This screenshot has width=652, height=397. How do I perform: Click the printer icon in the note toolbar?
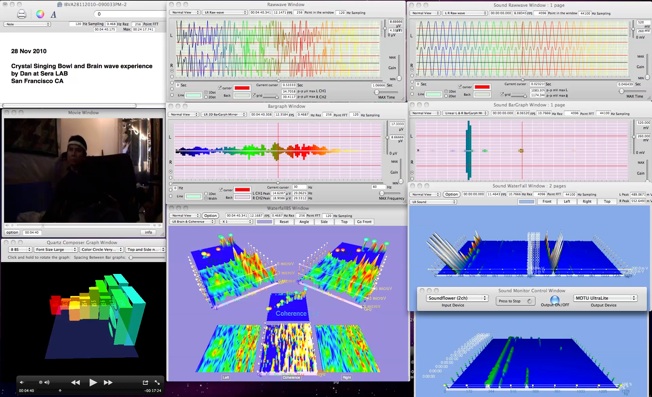[x=22, y=14]
